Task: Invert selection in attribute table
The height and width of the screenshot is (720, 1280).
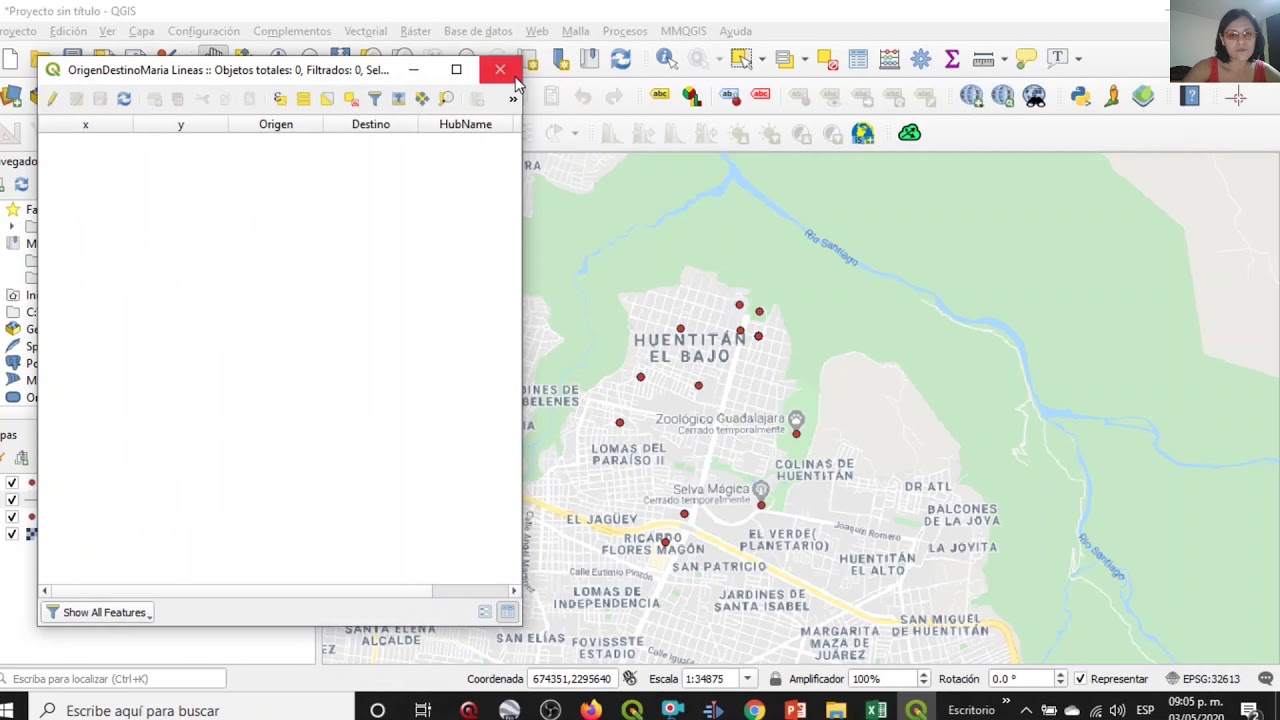Action: tap(327, 98)
